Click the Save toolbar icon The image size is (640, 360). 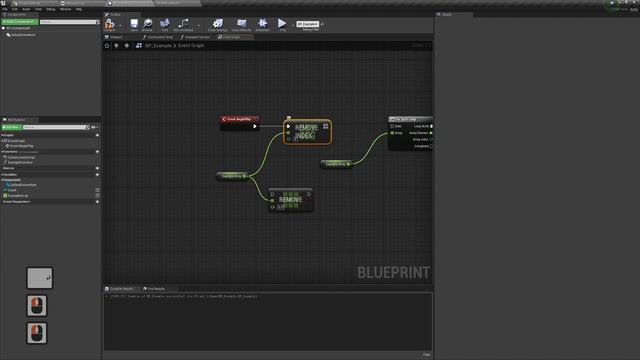pos(134,24)
